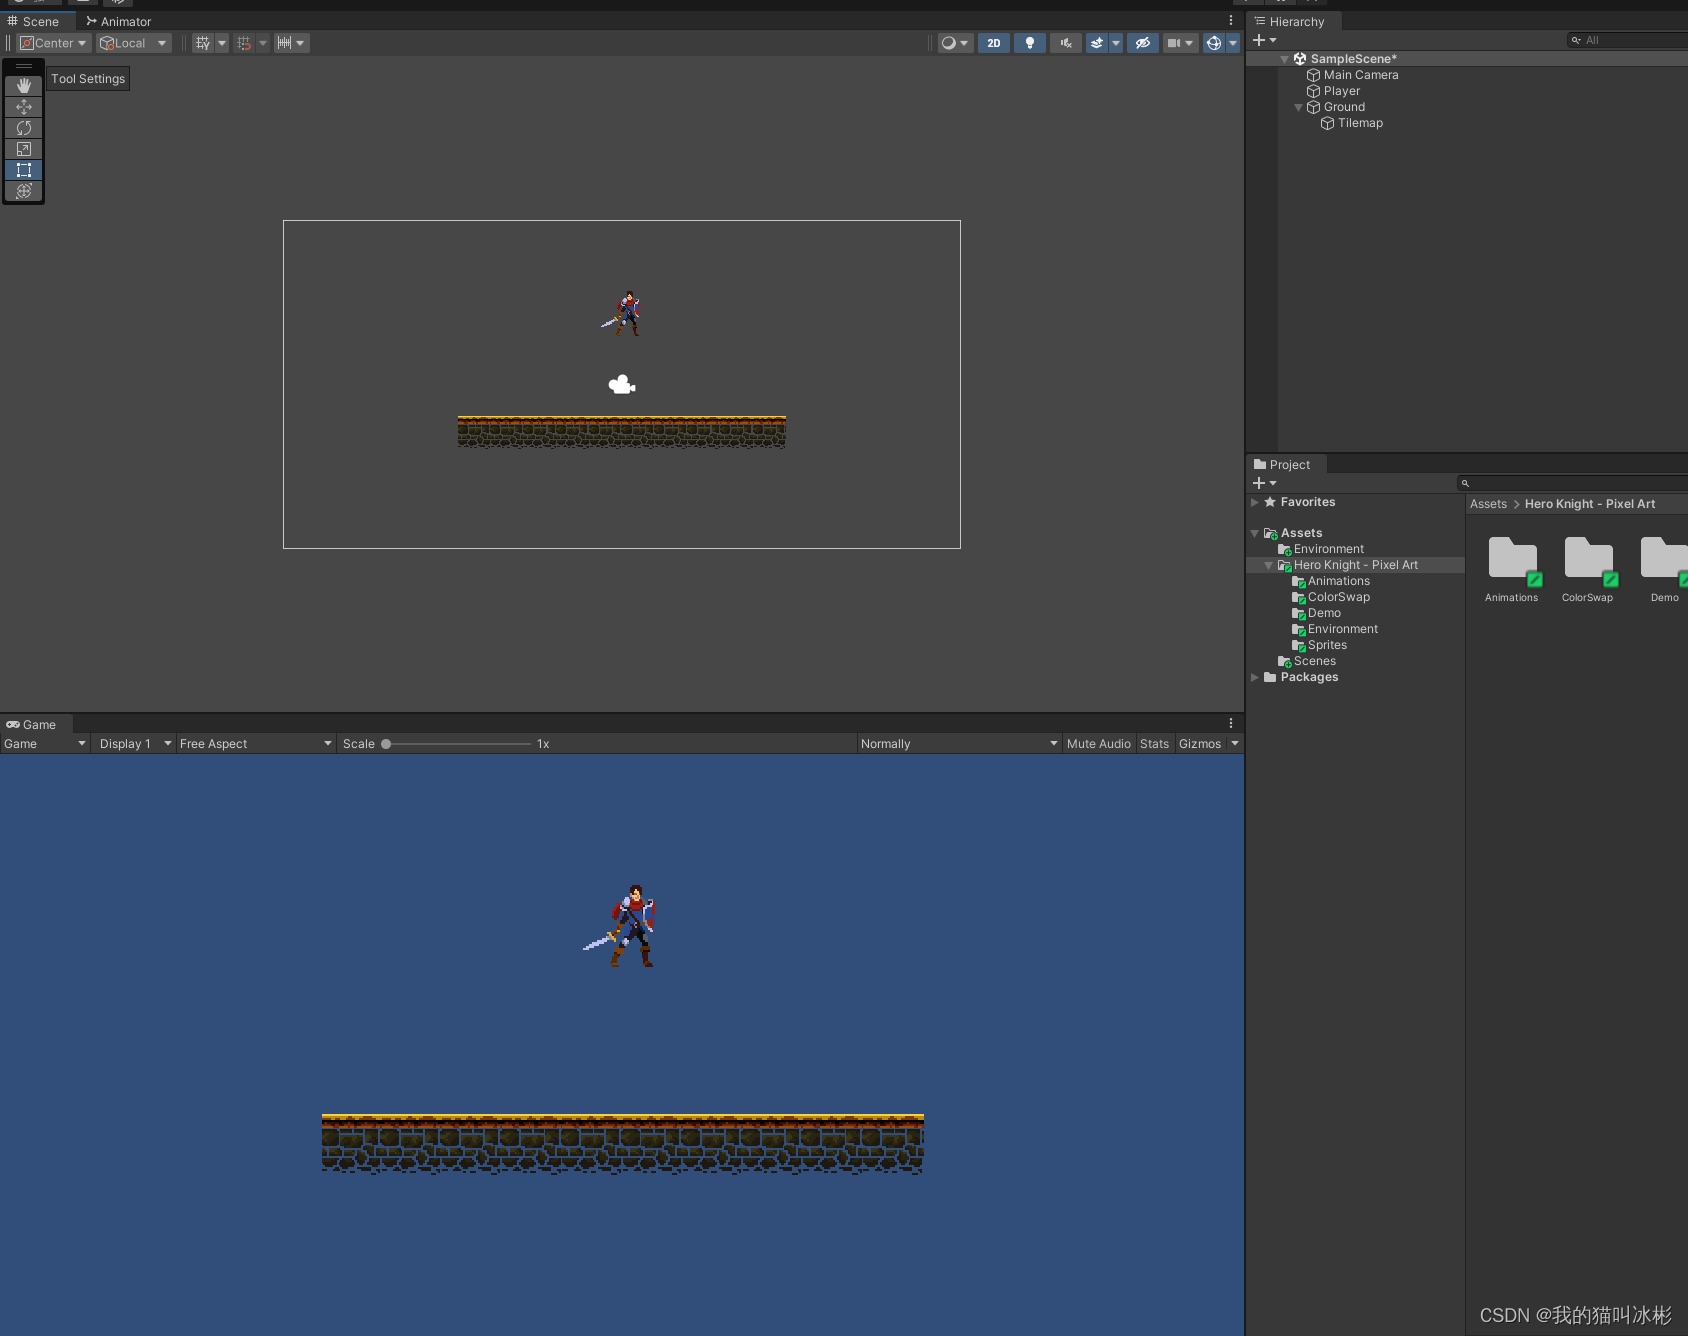This screenshot has height=1336, width=1688.
Task: Select the Rect tool
Action: pos(24,170)
